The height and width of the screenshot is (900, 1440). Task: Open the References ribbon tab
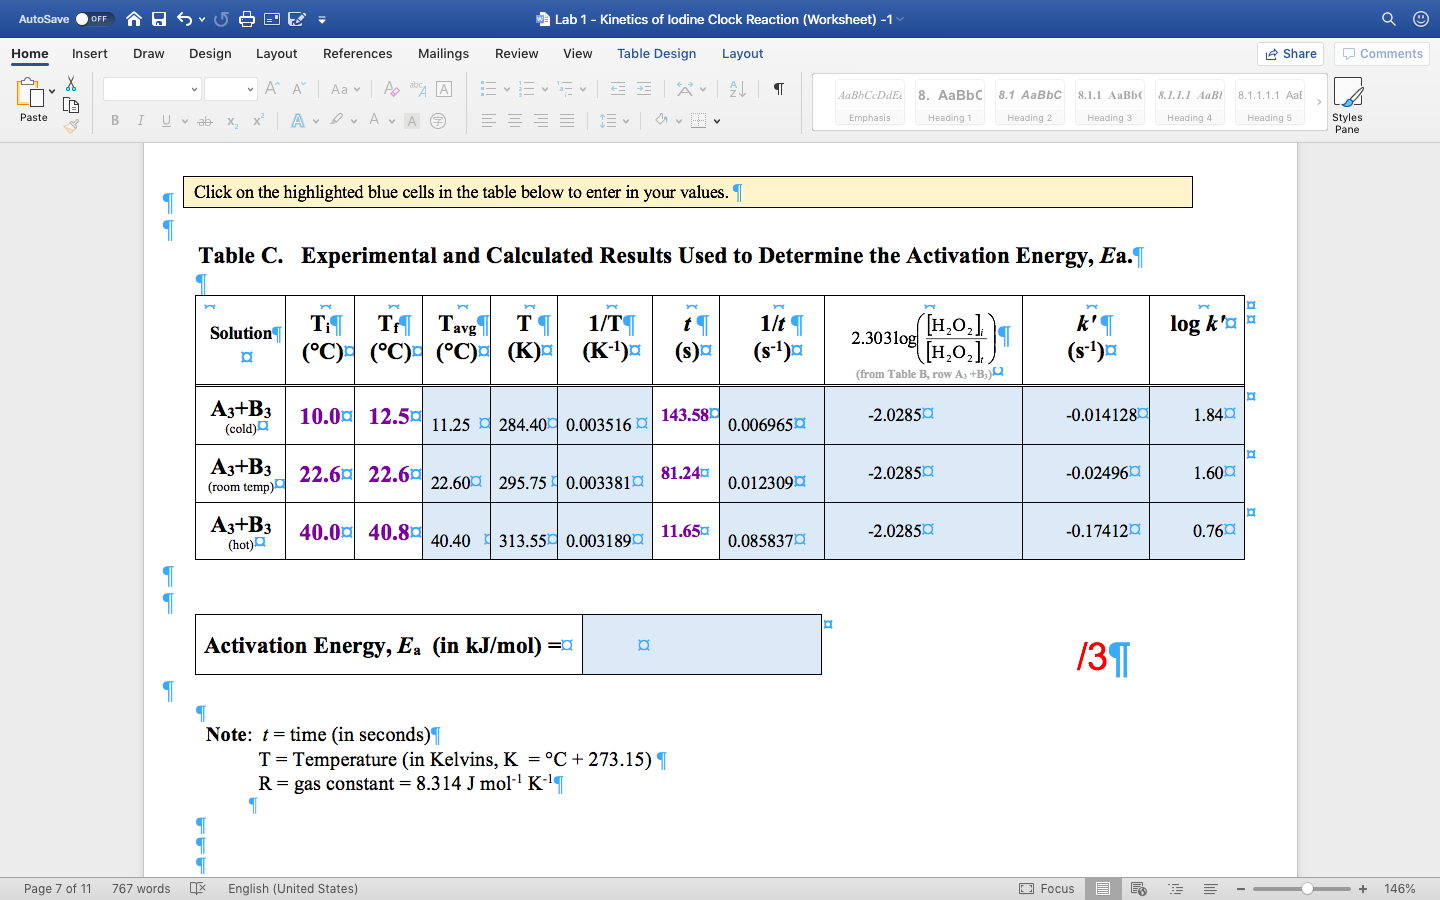coord(357,54)
